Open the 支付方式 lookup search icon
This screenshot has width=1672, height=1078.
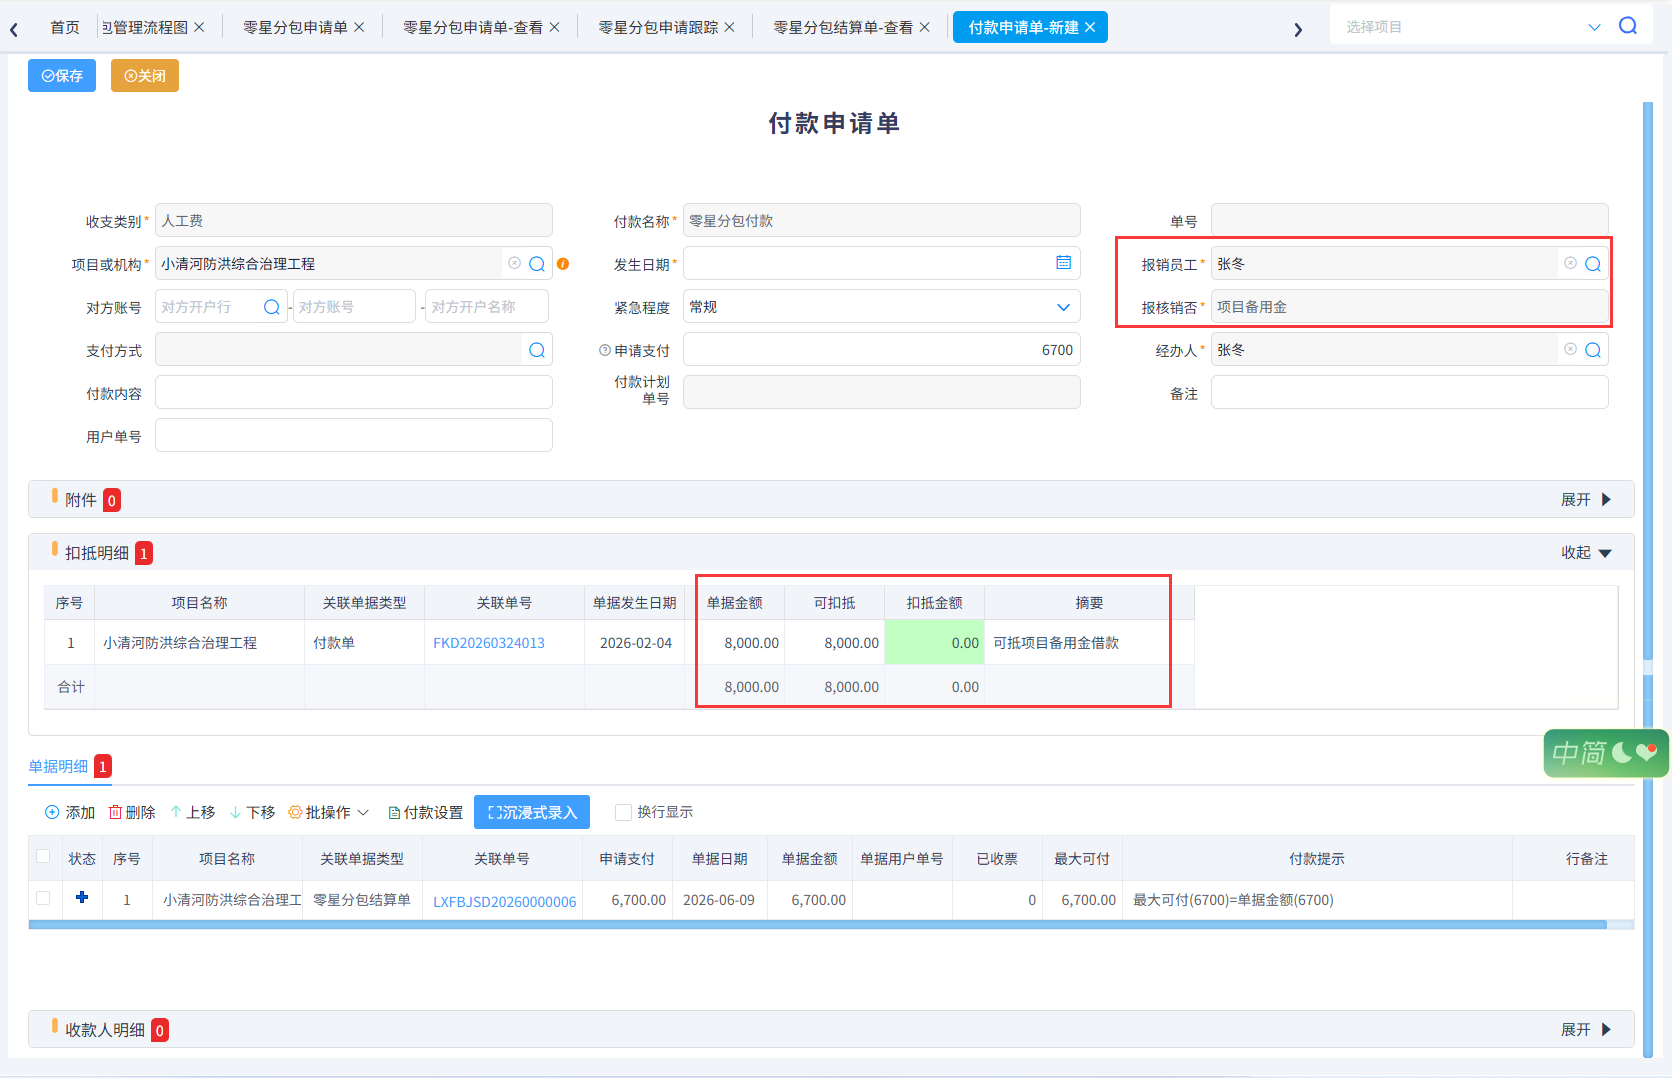[x=537, y=350]
